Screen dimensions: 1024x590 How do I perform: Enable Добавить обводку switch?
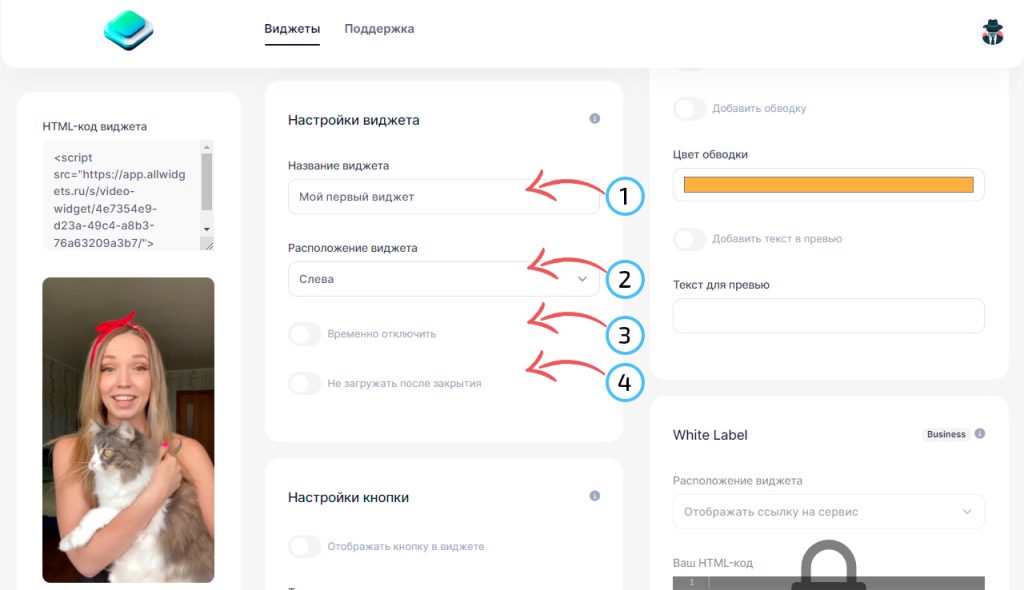689,108
